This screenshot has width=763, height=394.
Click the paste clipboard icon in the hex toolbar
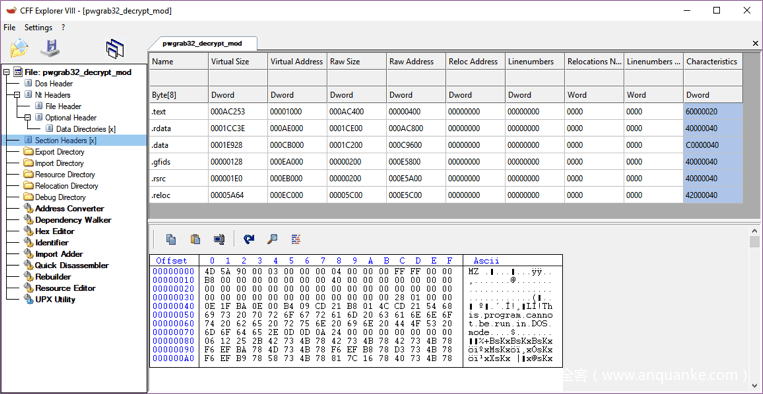click(196, 239)
